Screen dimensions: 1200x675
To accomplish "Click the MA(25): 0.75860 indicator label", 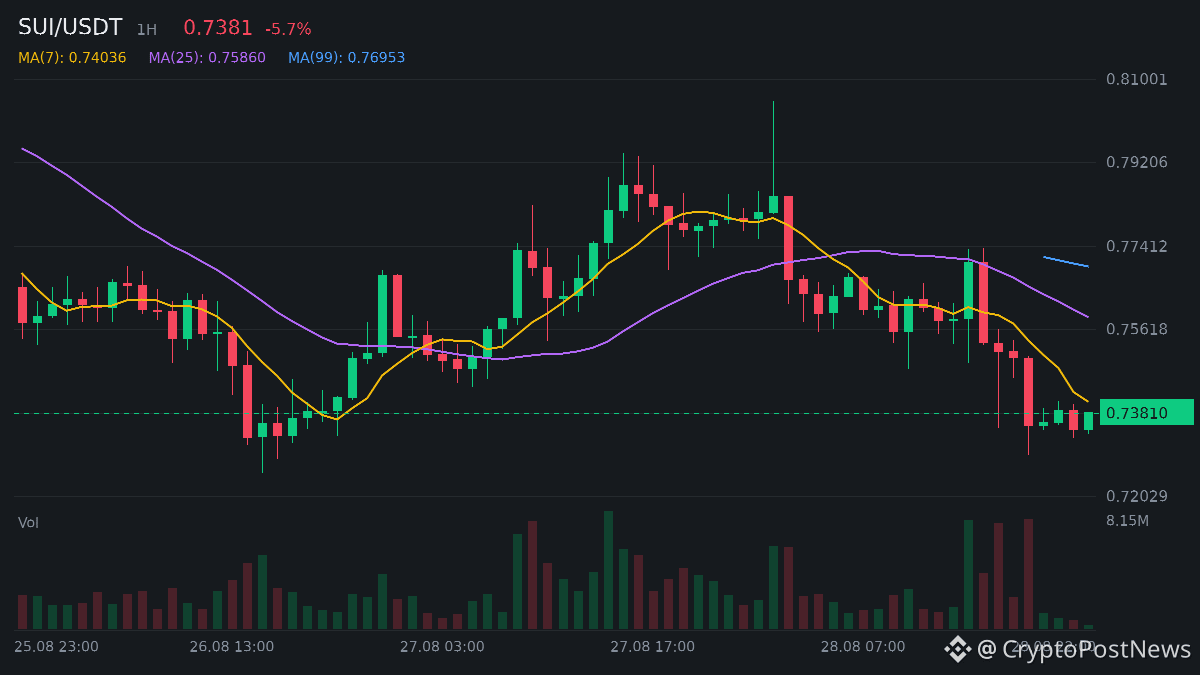I will (x=207, y=58).
